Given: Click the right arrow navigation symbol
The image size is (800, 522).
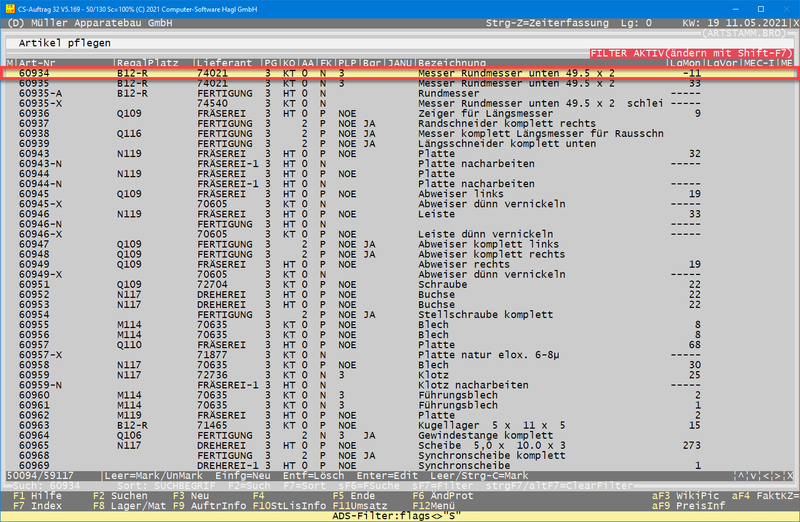Looking at the screenshot, I should coord(775,476).
